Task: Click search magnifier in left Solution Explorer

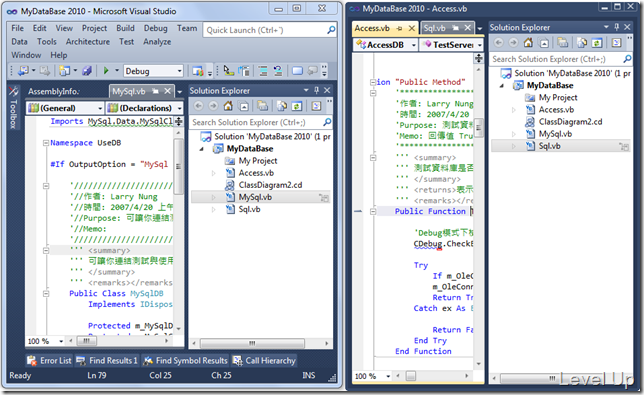Action: coord(327,122)
